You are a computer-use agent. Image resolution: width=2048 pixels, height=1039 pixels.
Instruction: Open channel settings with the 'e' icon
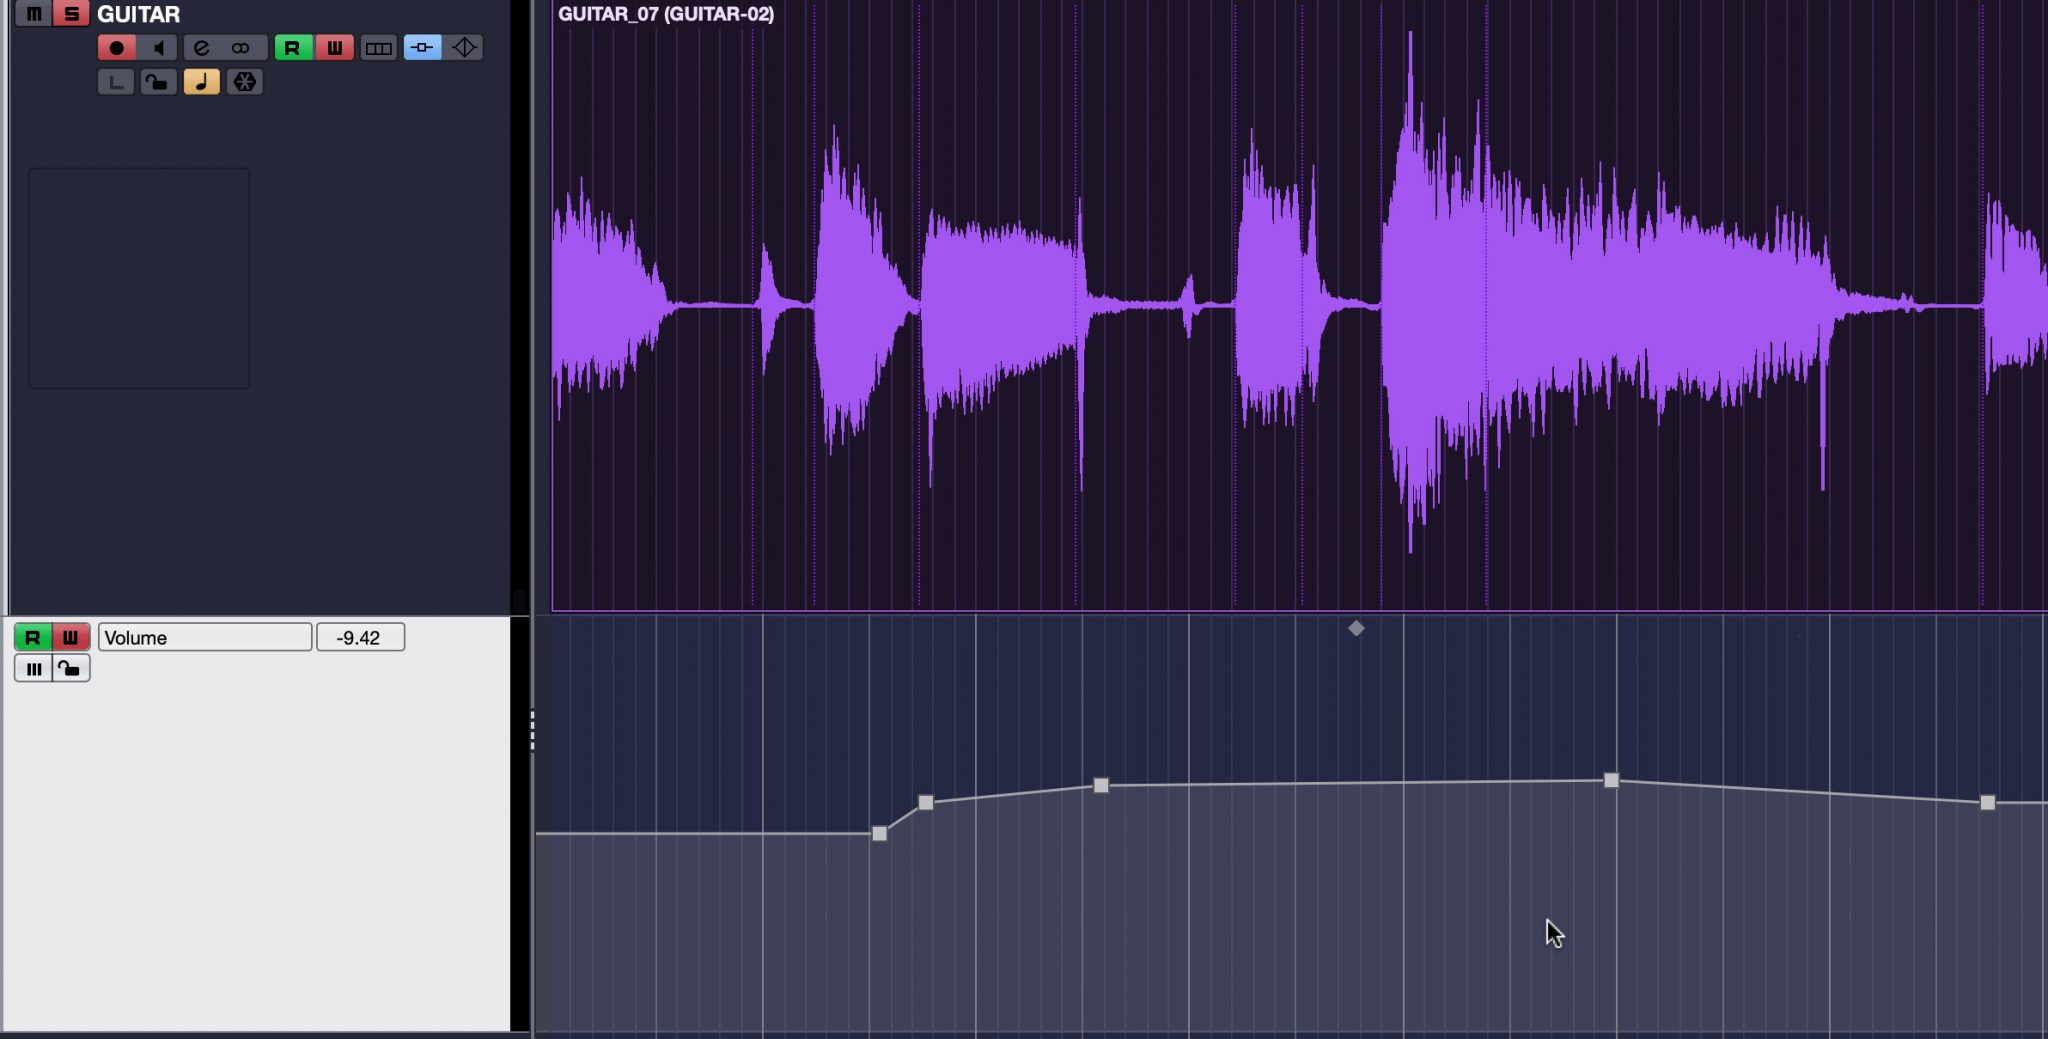(x=200, y=46)
